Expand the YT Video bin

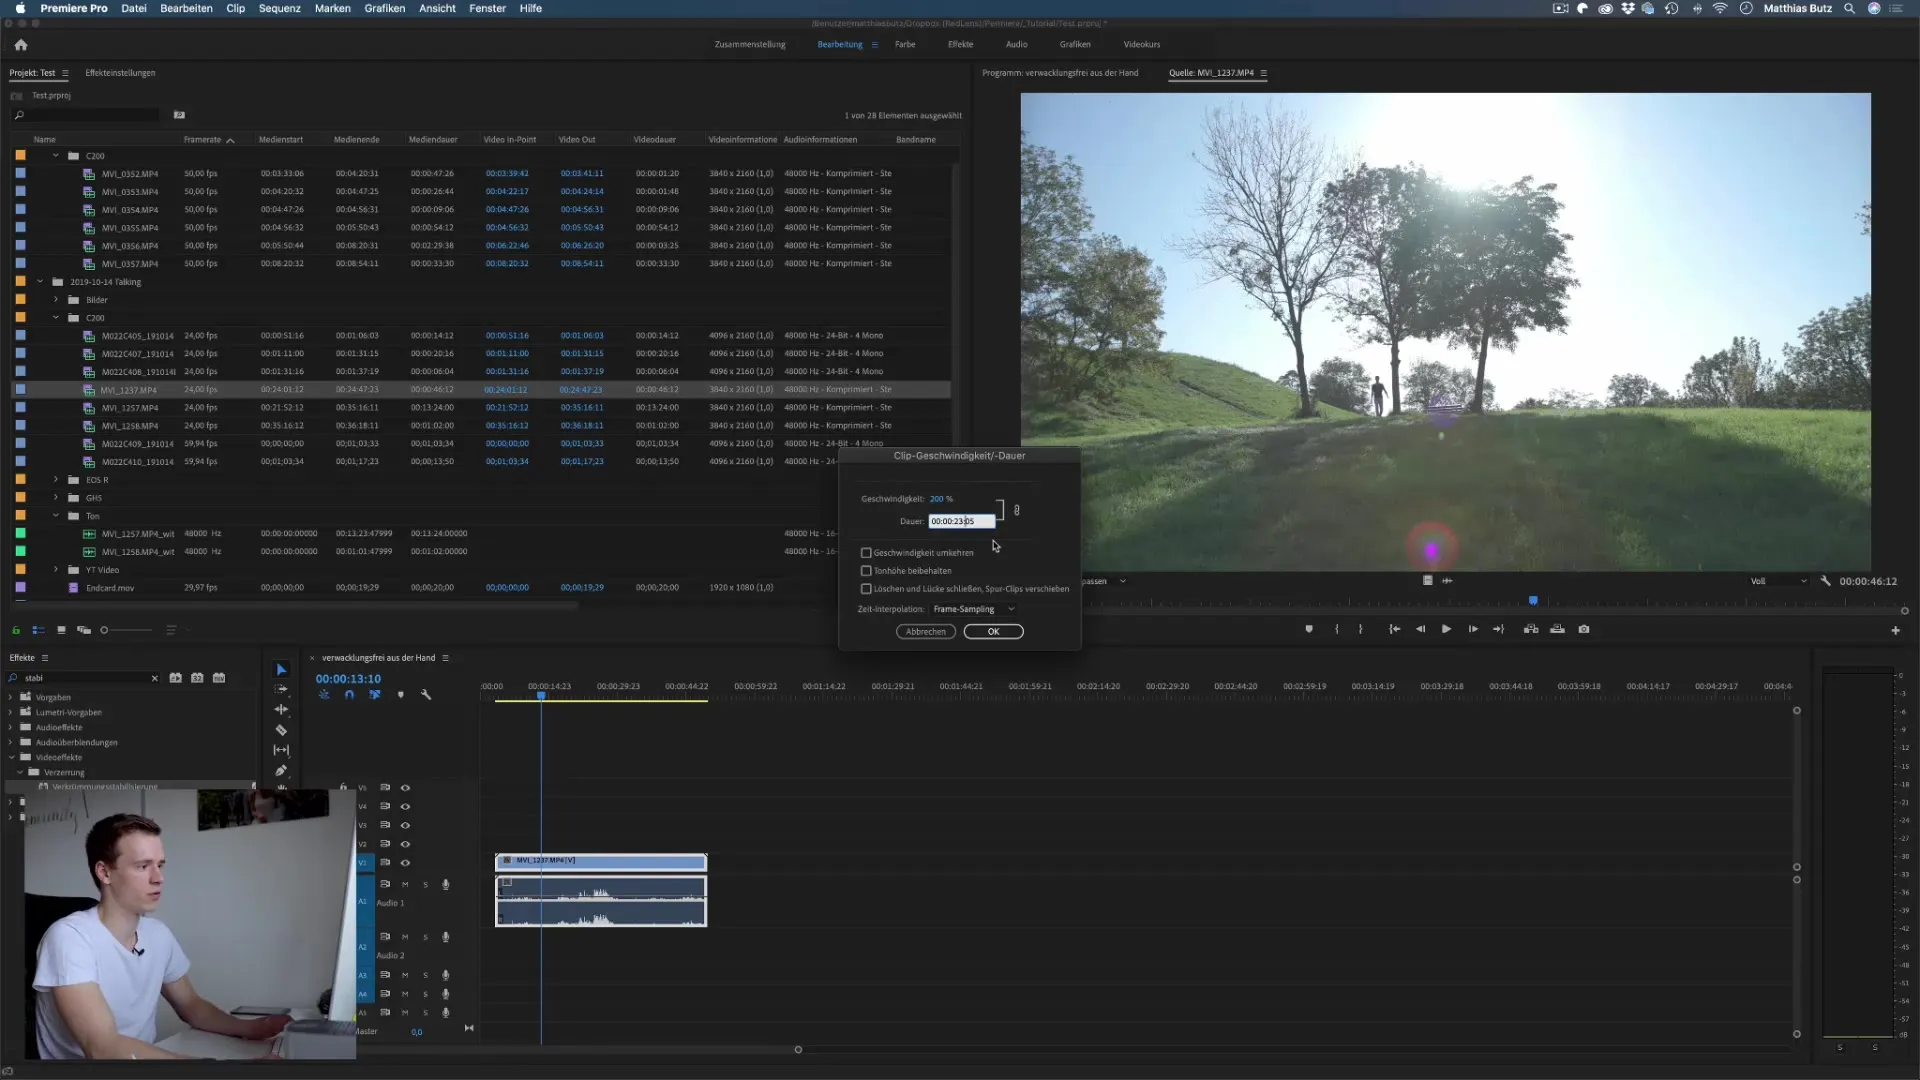(56, 570)
